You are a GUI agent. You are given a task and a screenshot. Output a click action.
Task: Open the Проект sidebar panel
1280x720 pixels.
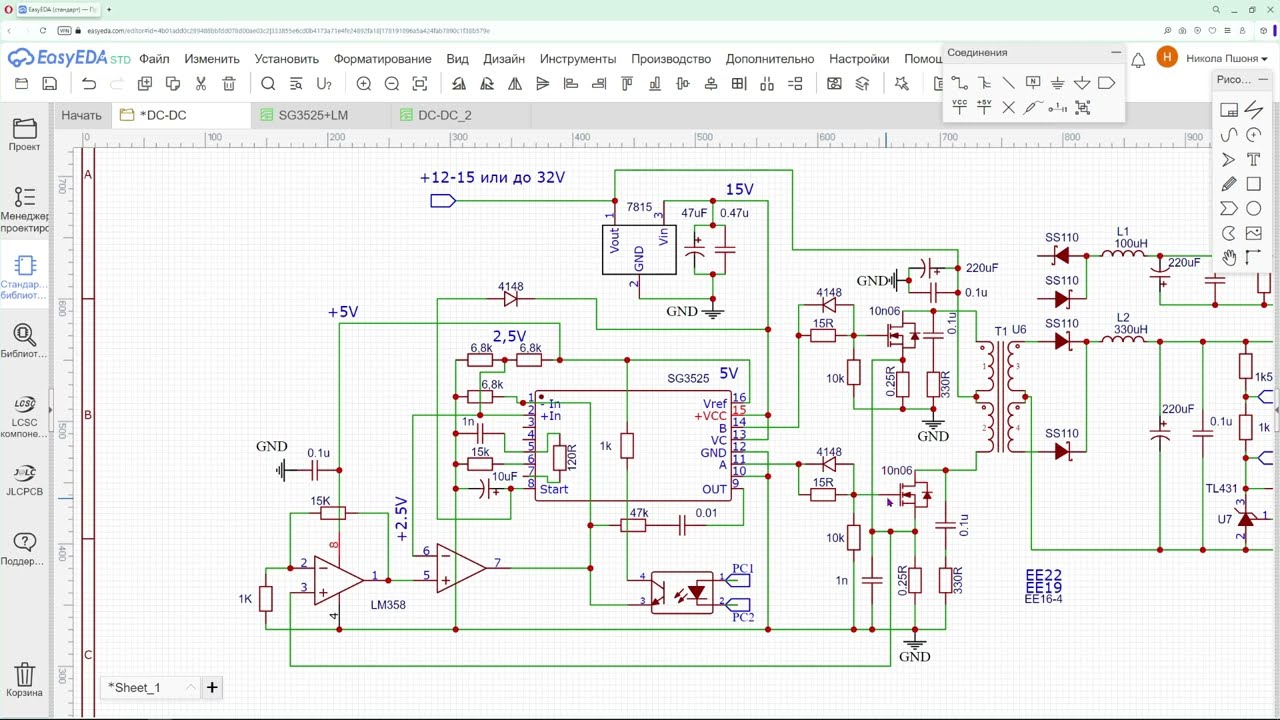point(25,134)
